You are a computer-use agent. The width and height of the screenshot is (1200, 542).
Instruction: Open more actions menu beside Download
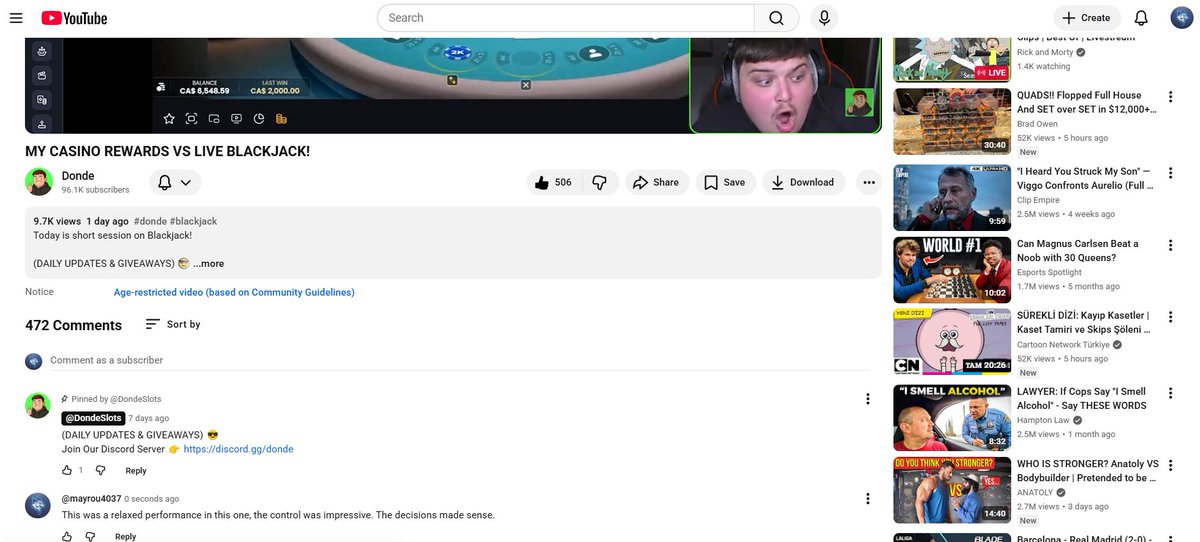click(x=869, y=182)
